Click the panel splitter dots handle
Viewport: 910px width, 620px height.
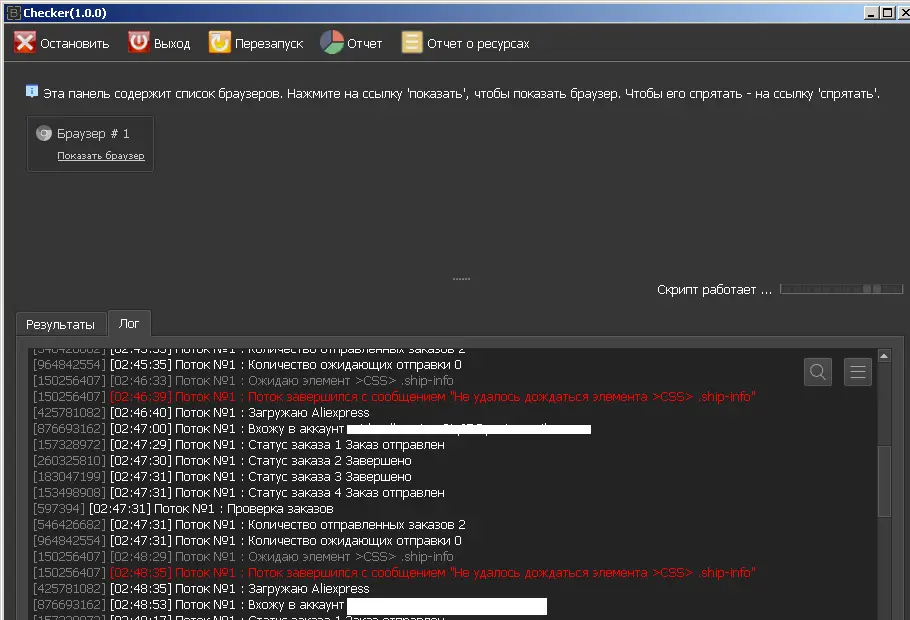coord(461,279)
